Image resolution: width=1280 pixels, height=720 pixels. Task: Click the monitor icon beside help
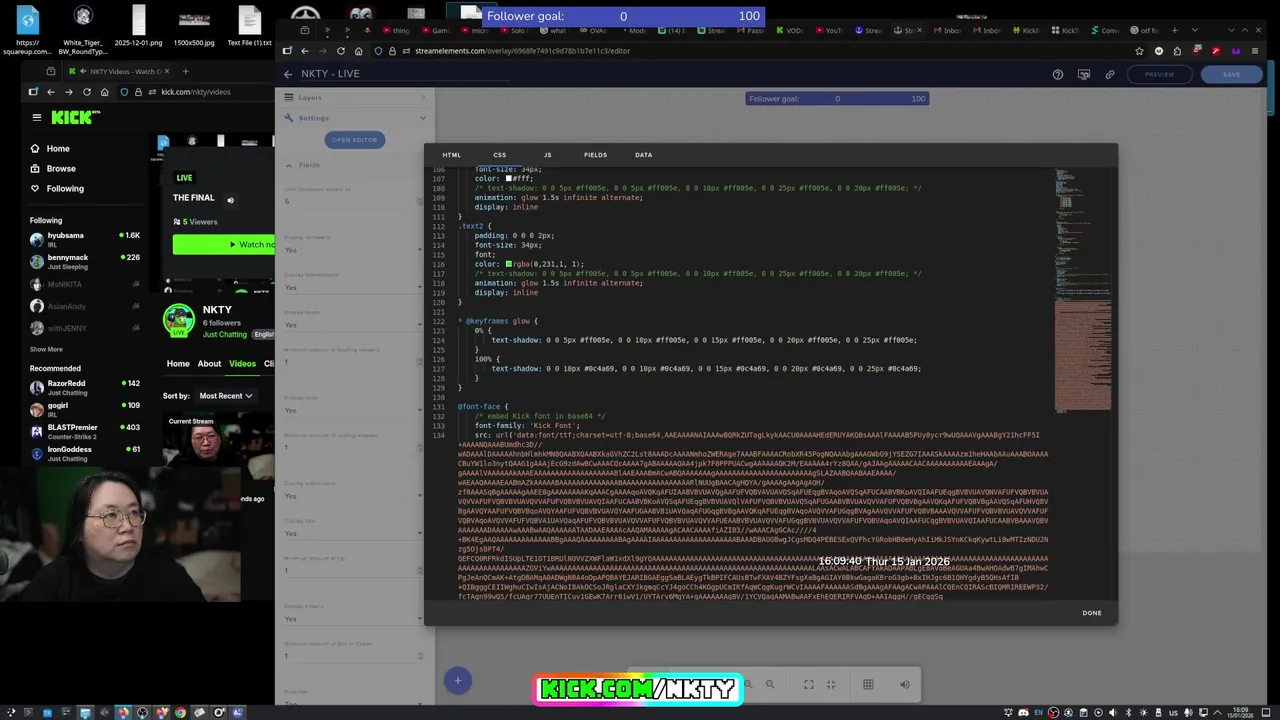point(1083,74)
